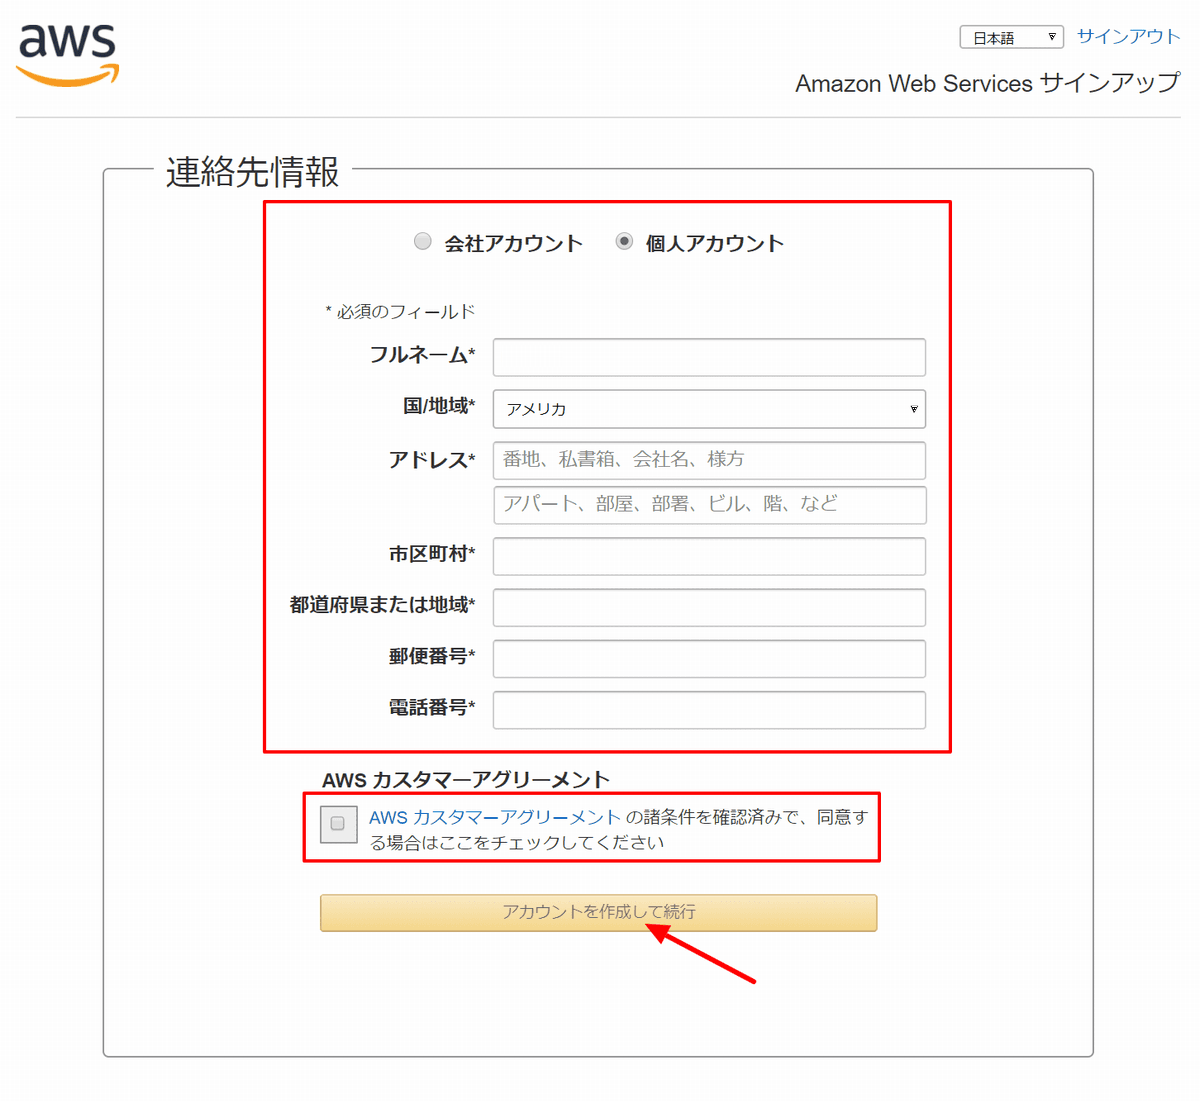Viewport: 1200px width, 1101px height.
Task: Click the 郵便番号 postal code field
Action: pos(708,659)
